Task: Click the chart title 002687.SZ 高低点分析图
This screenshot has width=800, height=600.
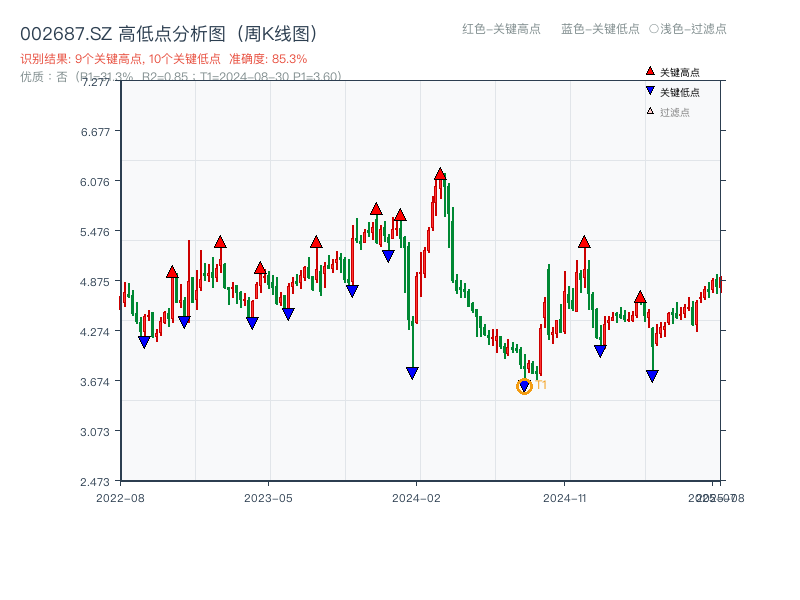Action: coord(169,34)
